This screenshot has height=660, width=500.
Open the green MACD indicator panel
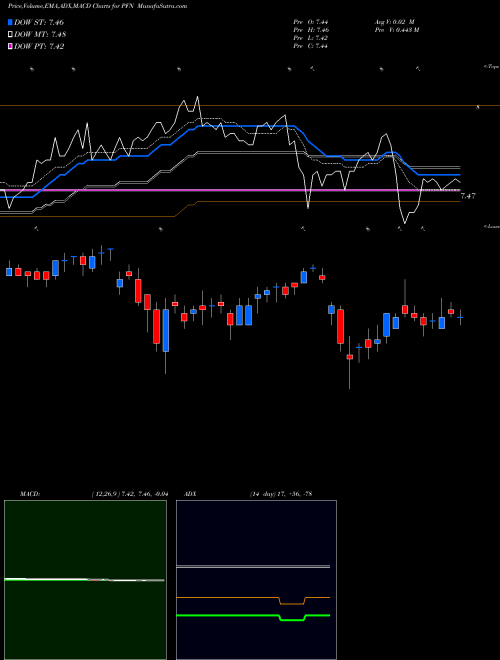(85, 580)
